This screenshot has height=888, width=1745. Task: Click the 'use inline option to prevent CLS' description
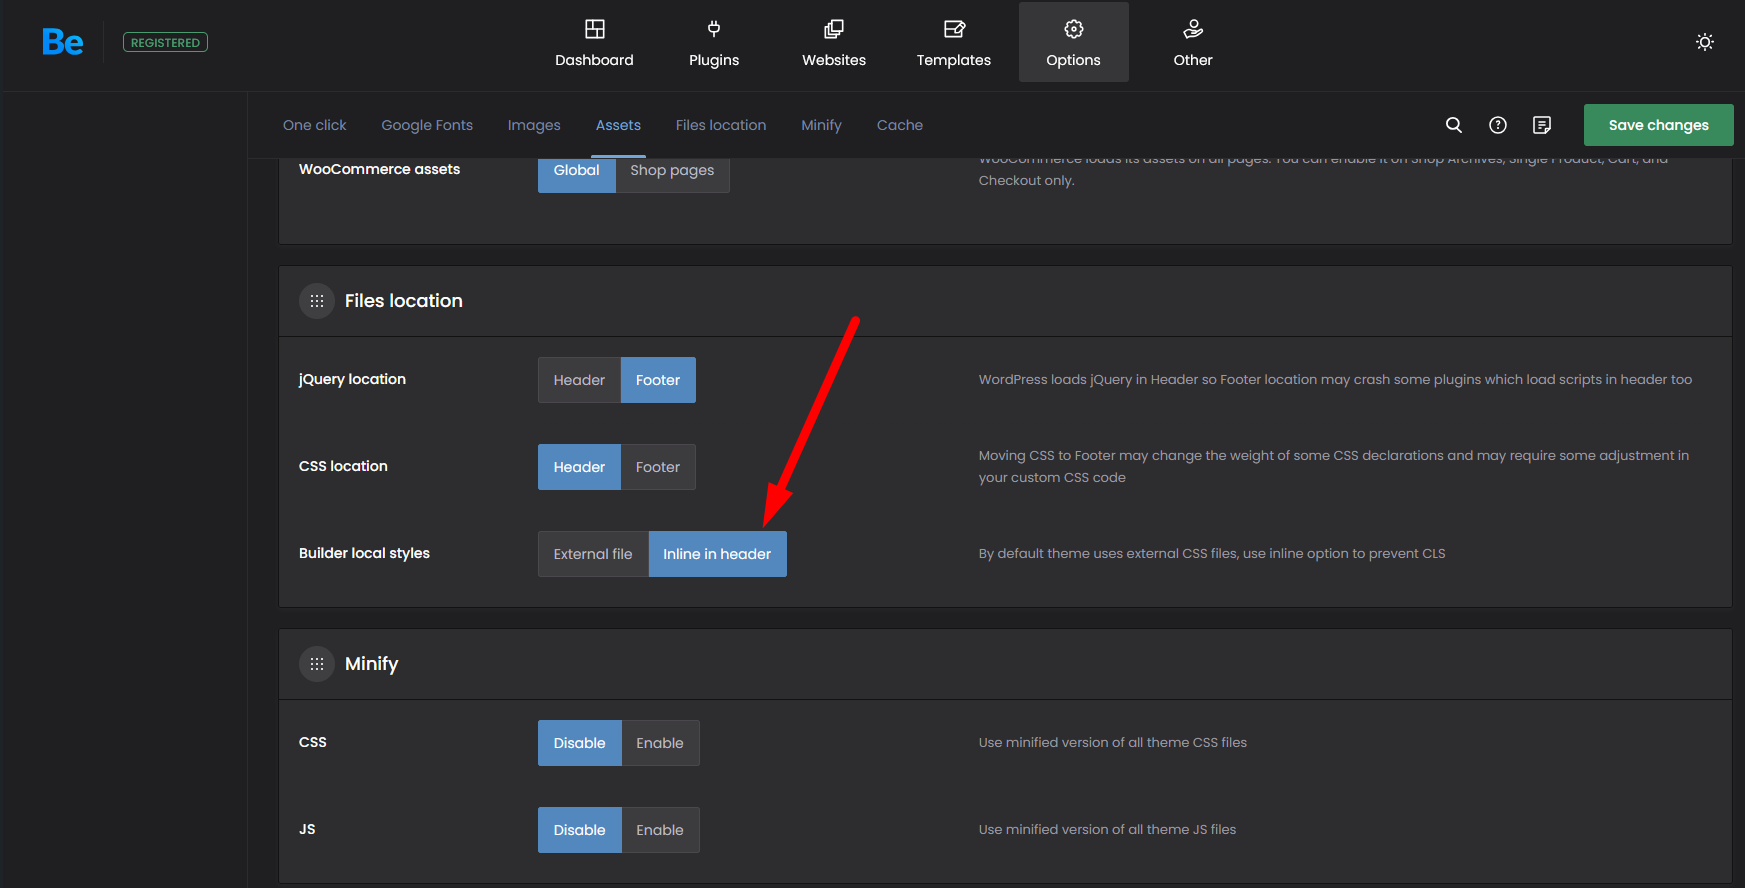[1212, 553]
